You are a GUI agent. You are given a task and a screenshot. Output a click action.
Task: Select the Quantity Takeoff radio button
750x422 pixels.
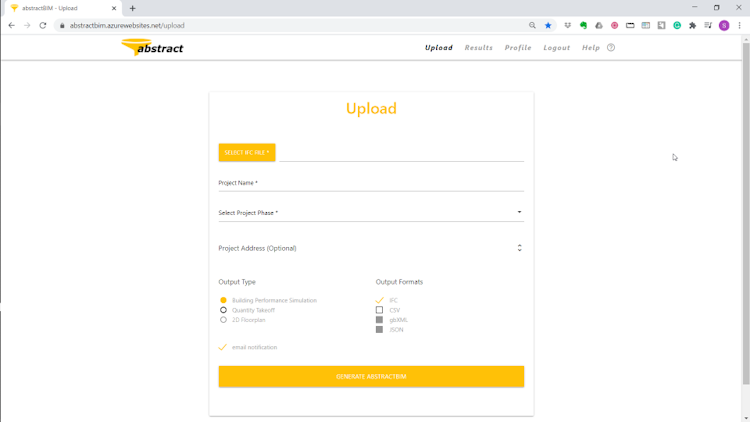coord(223,310)
